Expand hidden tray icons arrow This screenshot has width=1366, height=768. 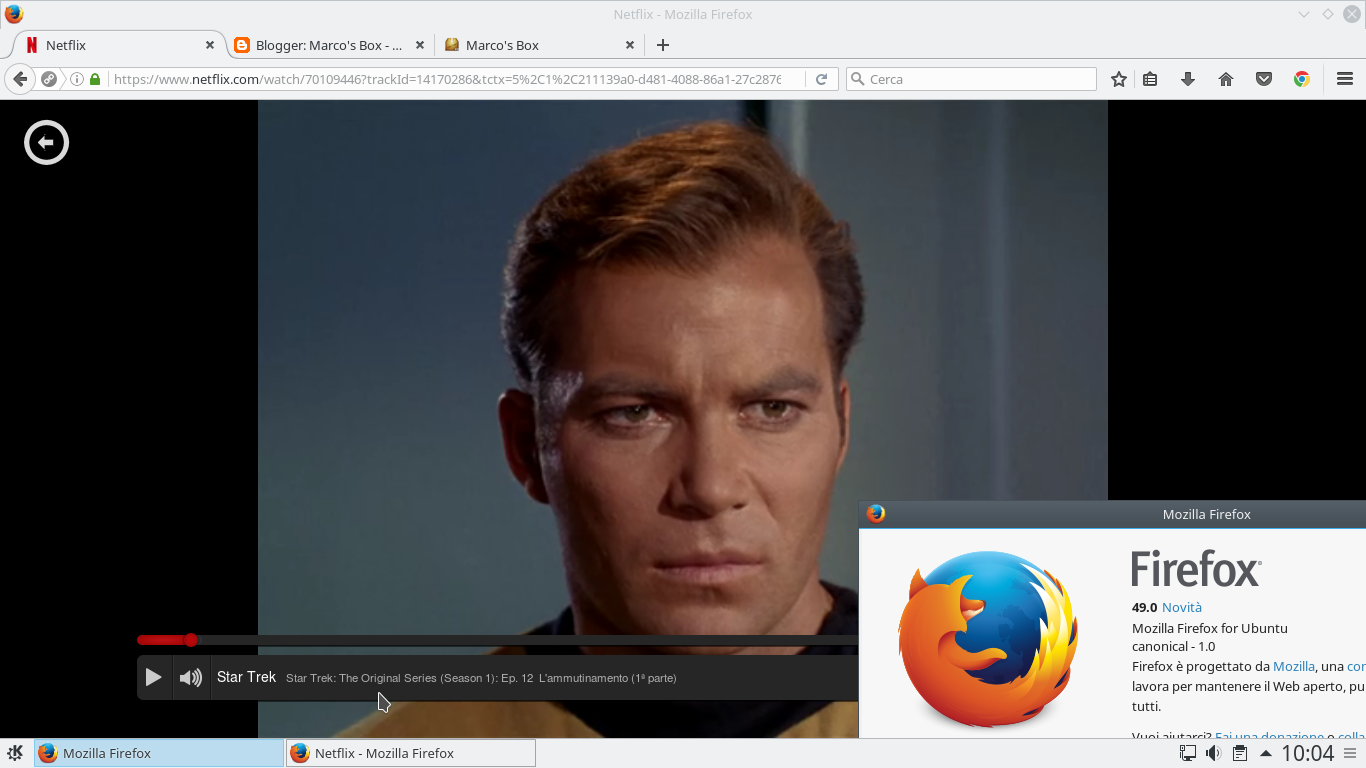point(1265,753)
